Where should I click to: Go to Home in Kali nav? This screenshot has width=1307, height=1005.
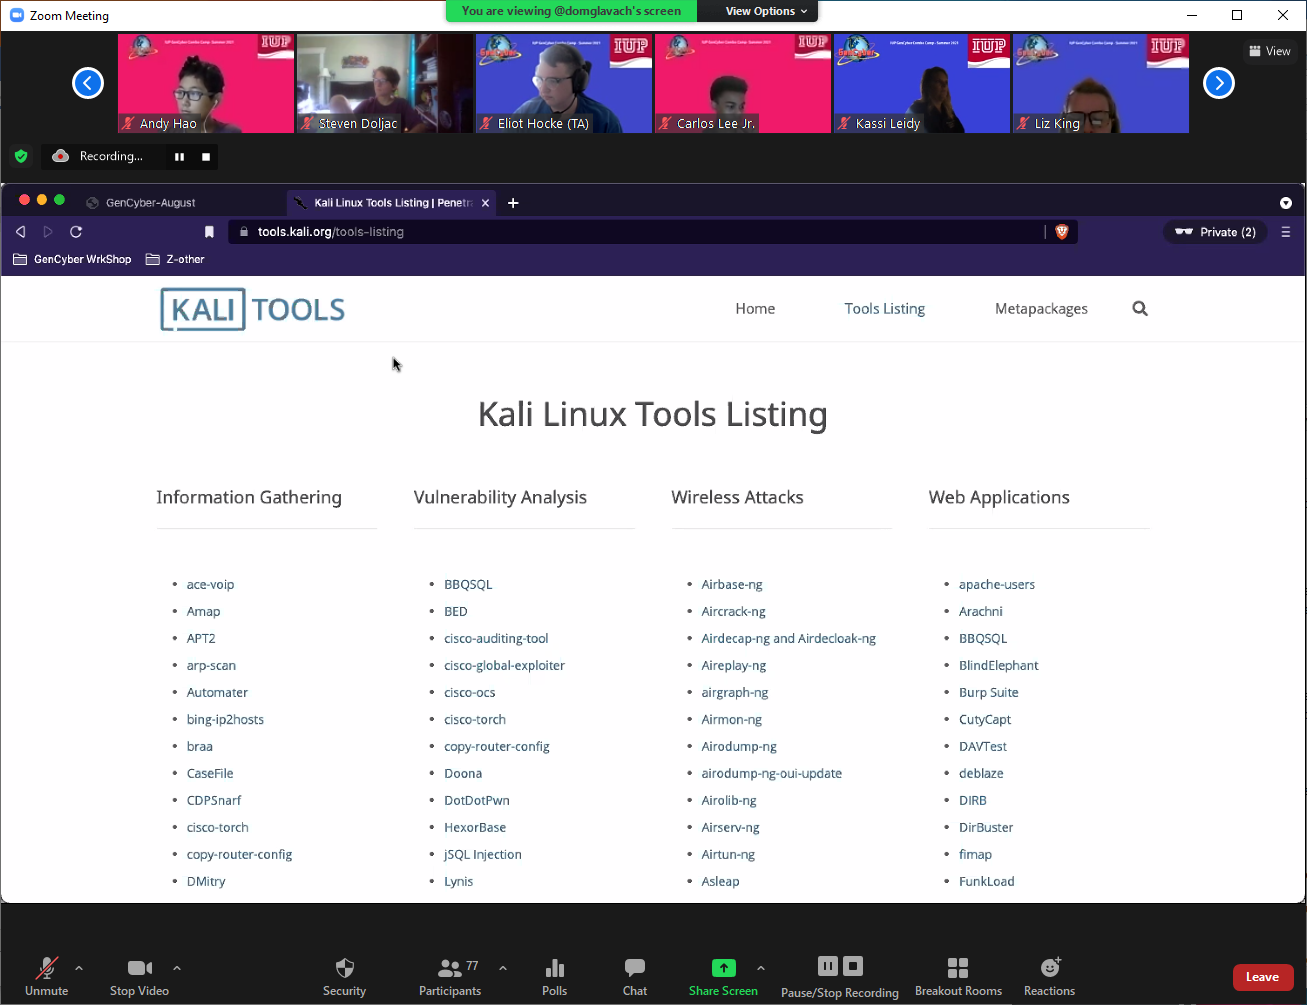pos(755,309)
